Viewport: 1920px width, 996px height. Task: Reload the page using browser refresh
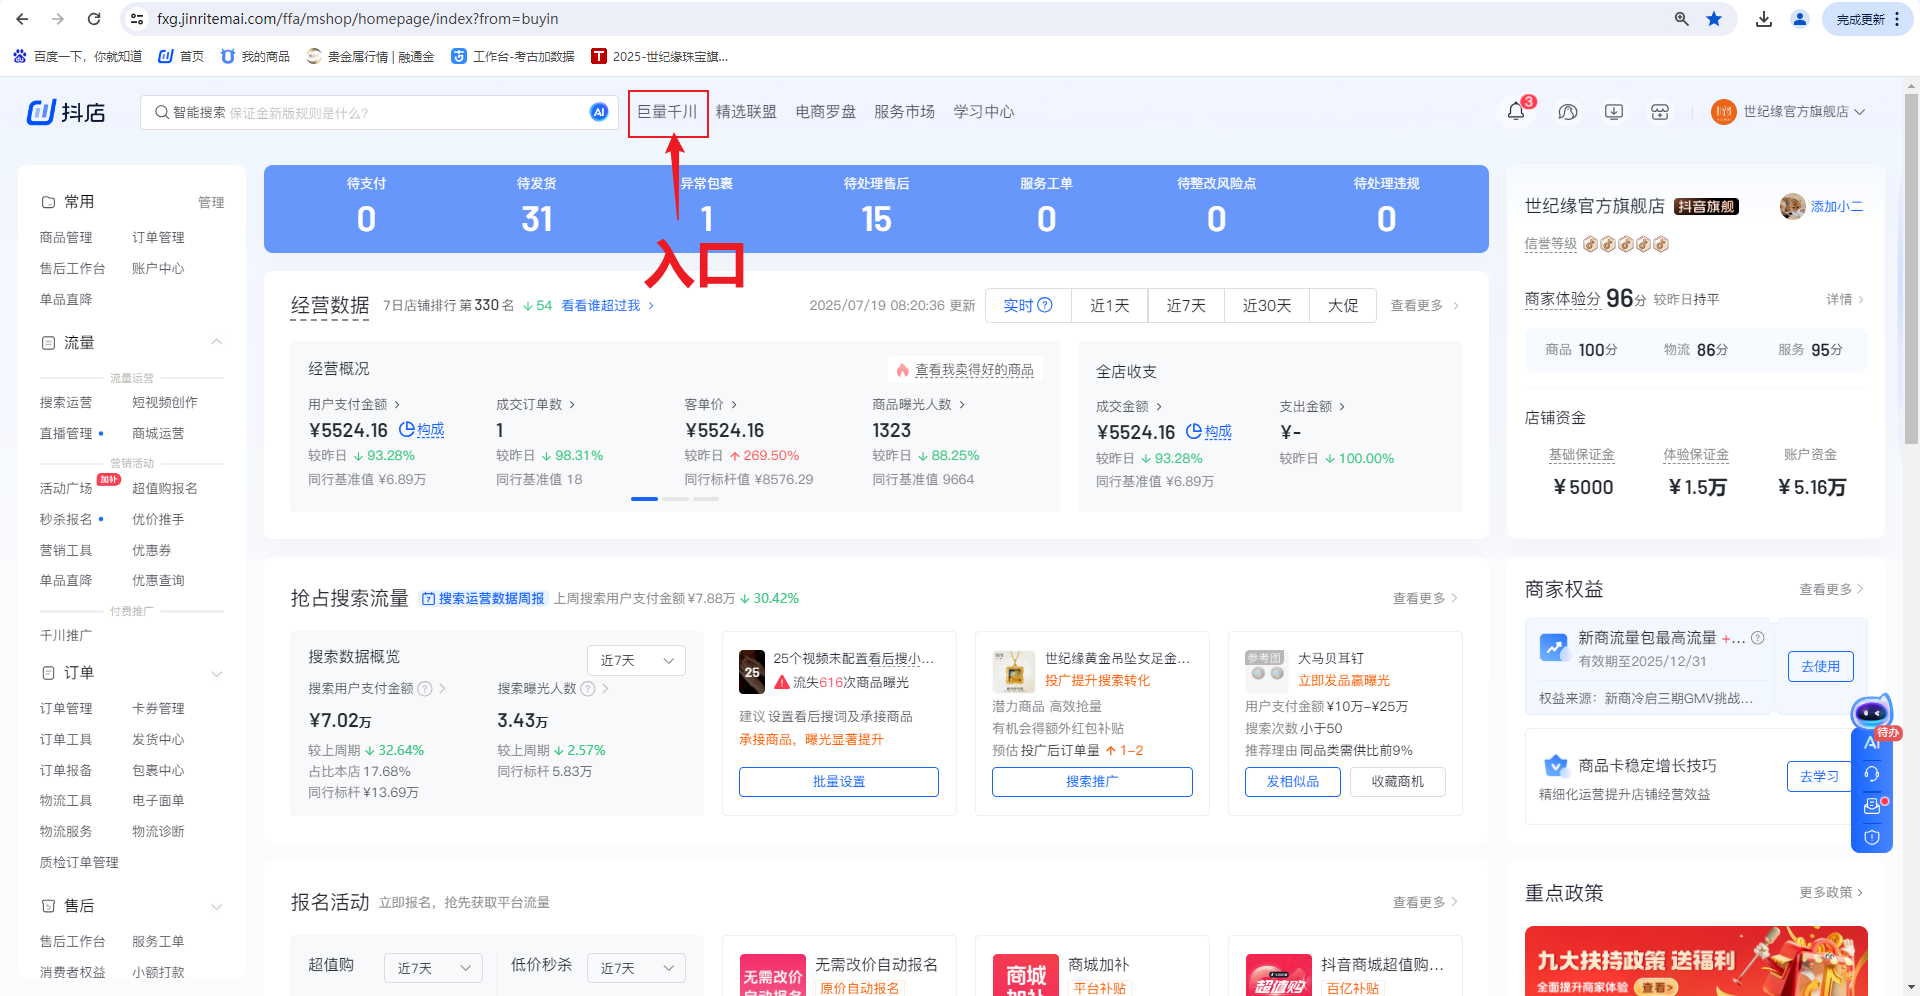coord(94,19)
